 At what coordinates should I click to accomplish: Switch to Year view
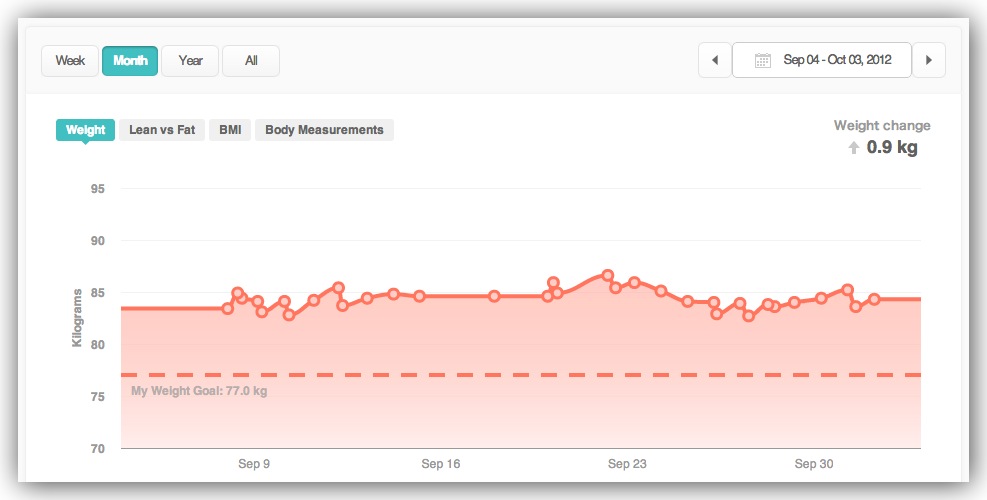point(191,61)
